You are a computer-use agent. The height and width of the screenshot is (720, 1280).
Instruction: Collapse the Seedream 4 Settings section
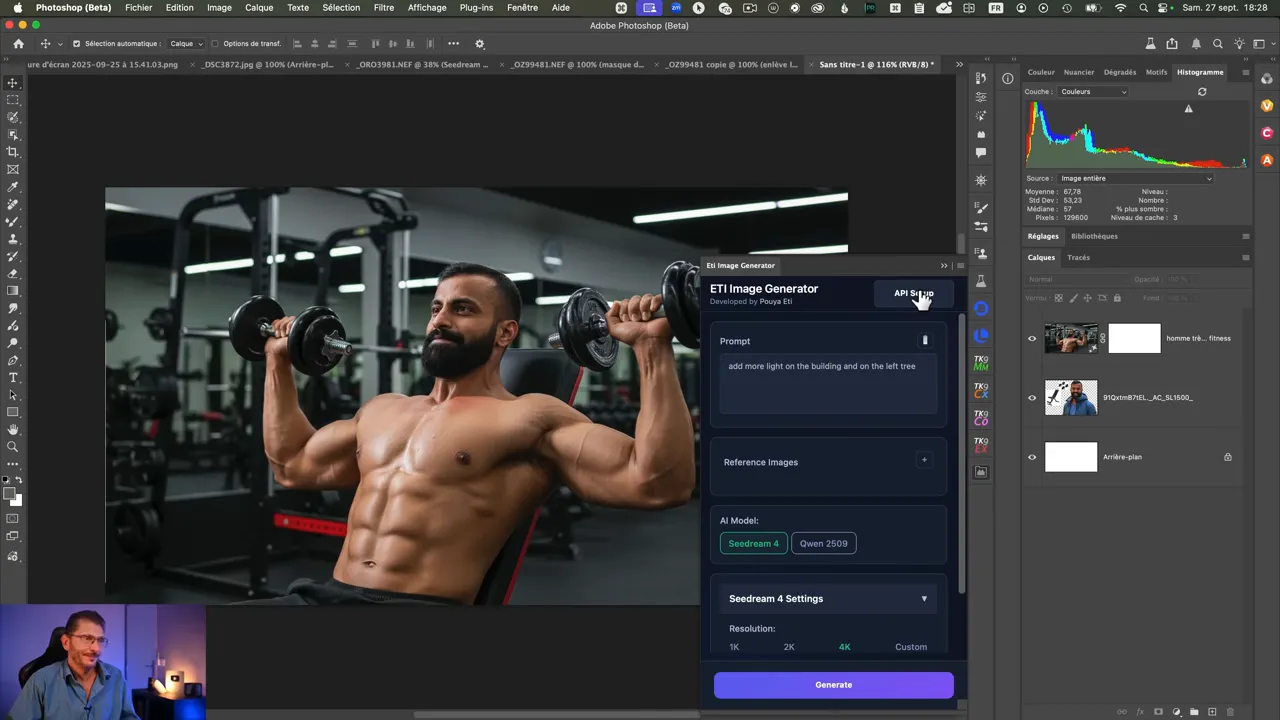(923, 599)
